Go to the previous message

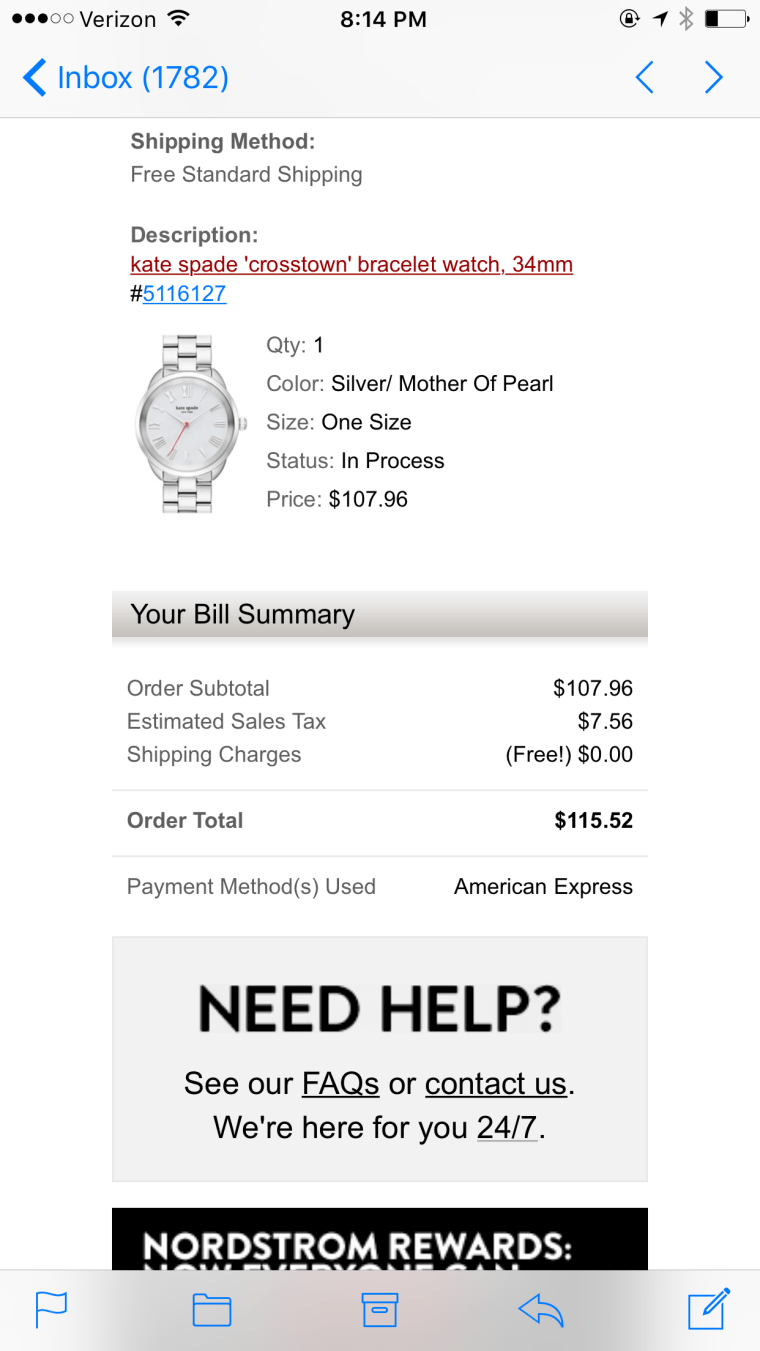tap(645, 77)
